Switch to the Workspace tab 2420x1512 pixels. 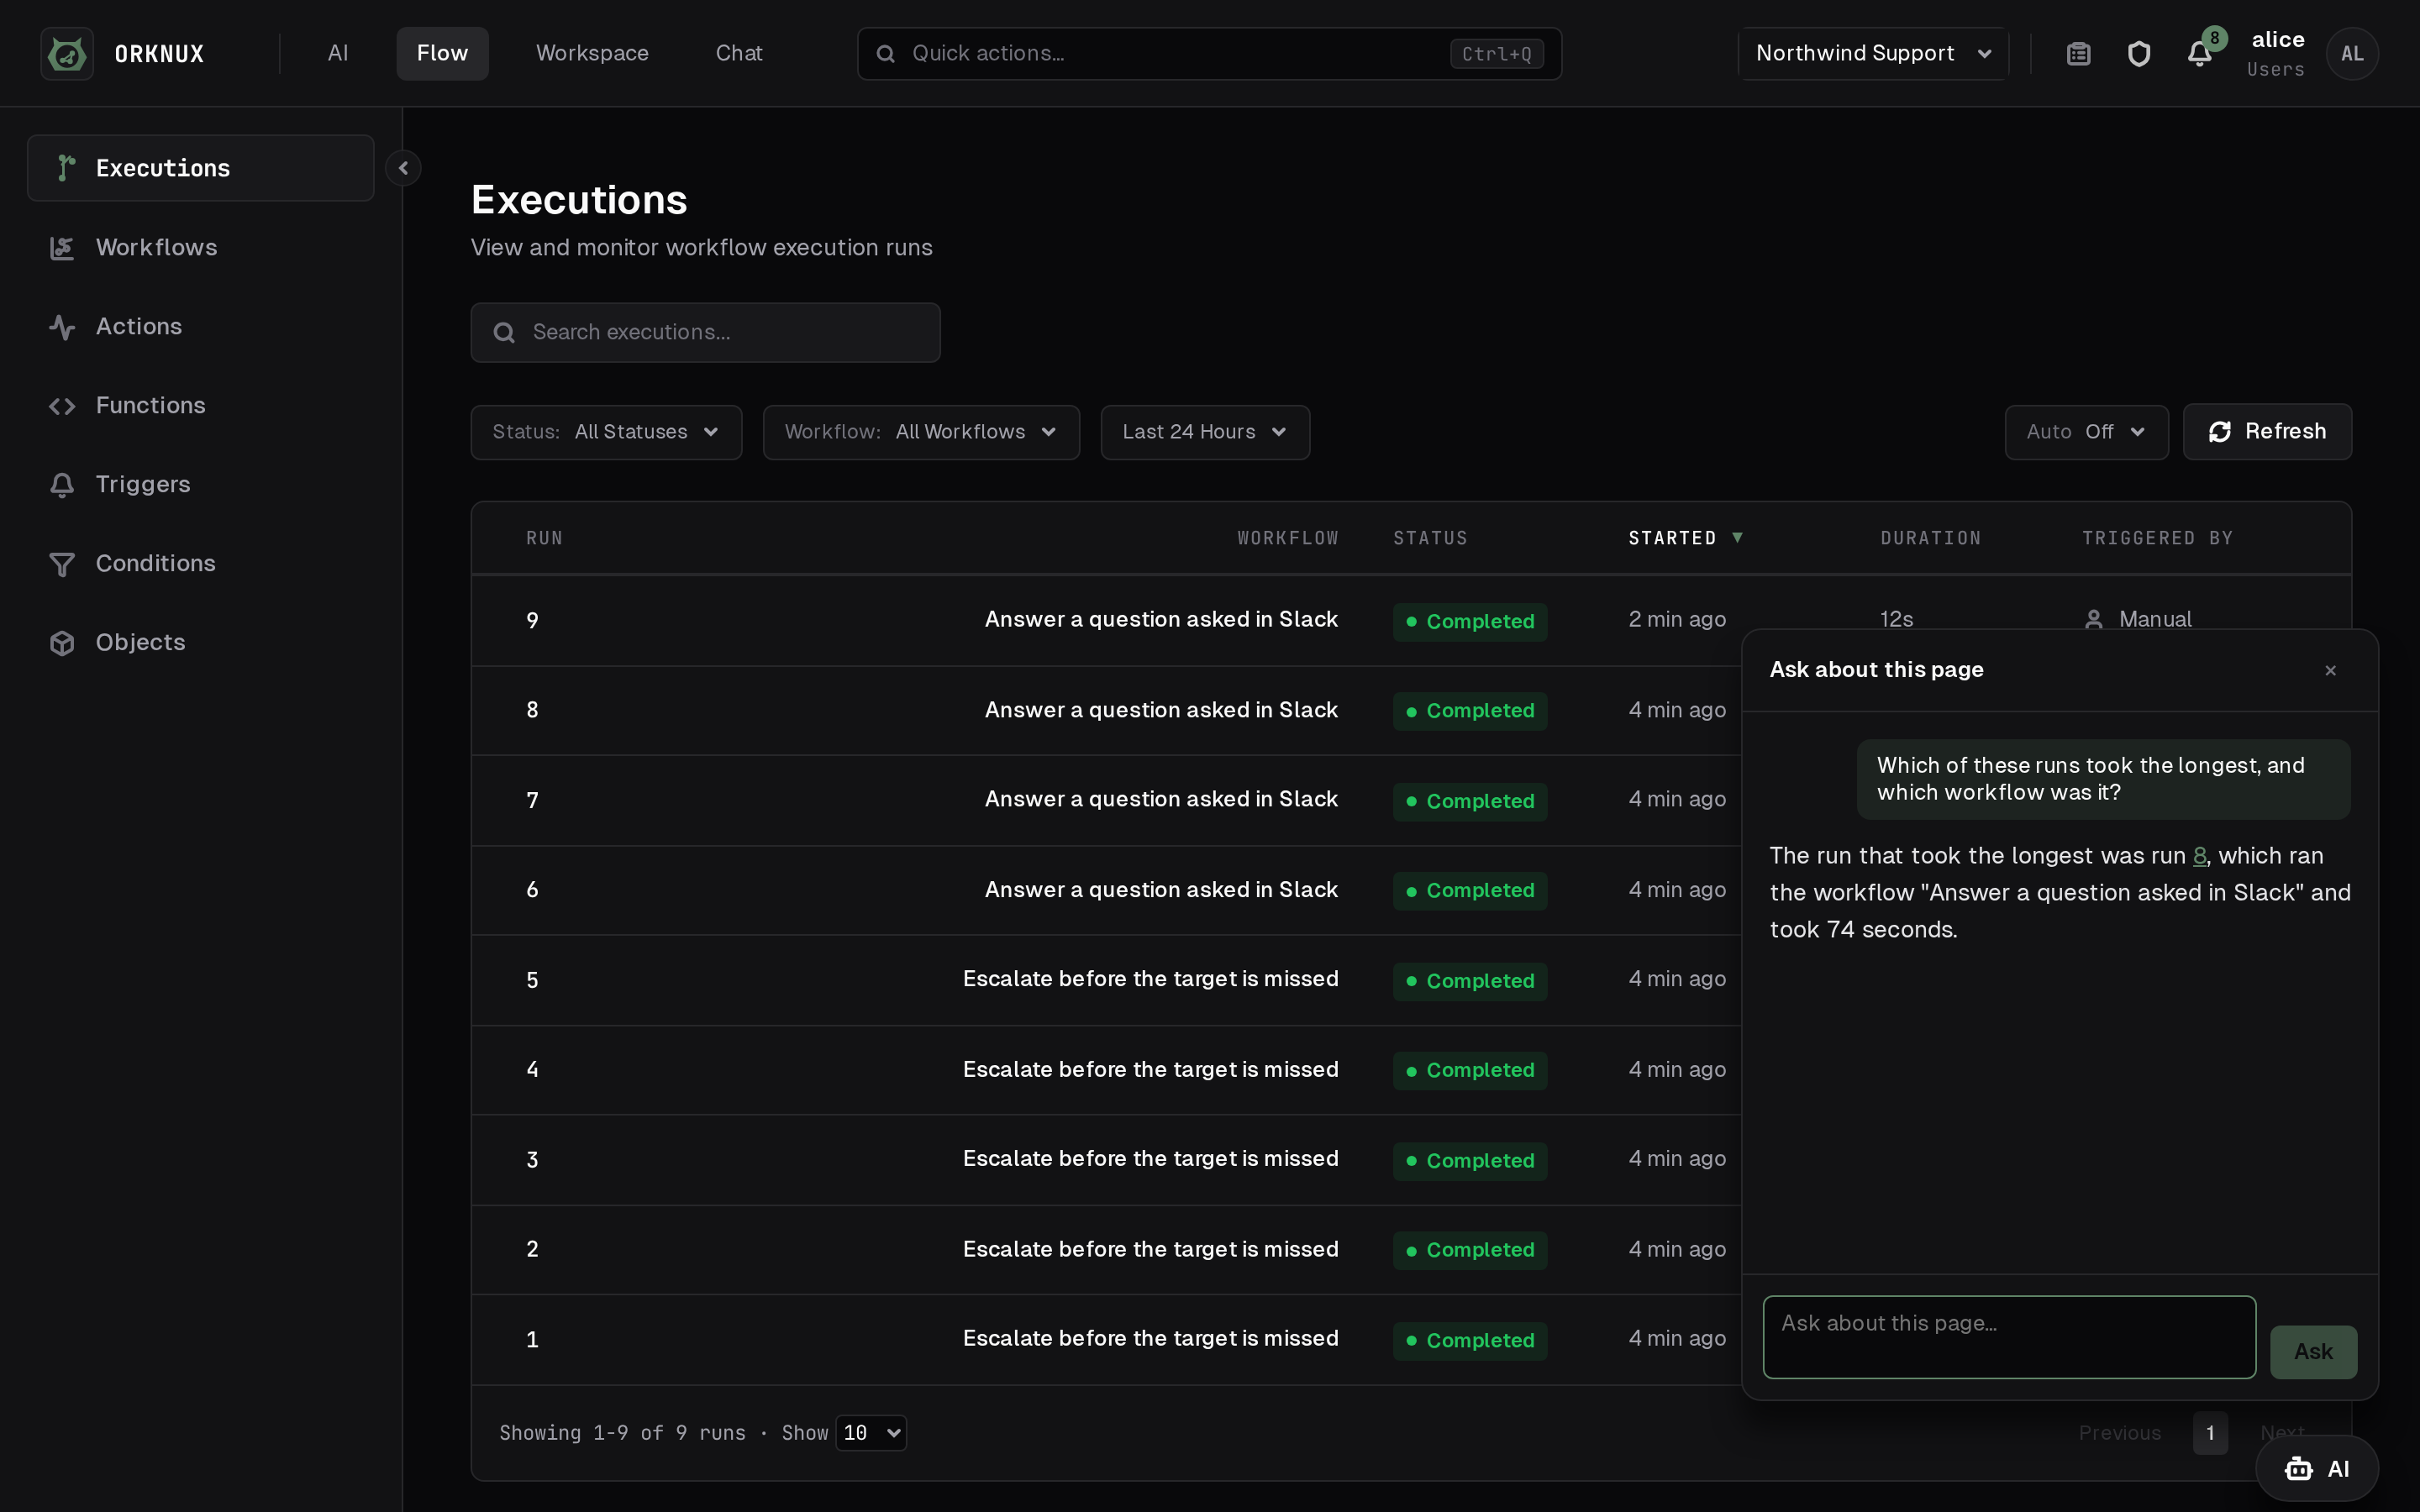click(x=592, y=53)
